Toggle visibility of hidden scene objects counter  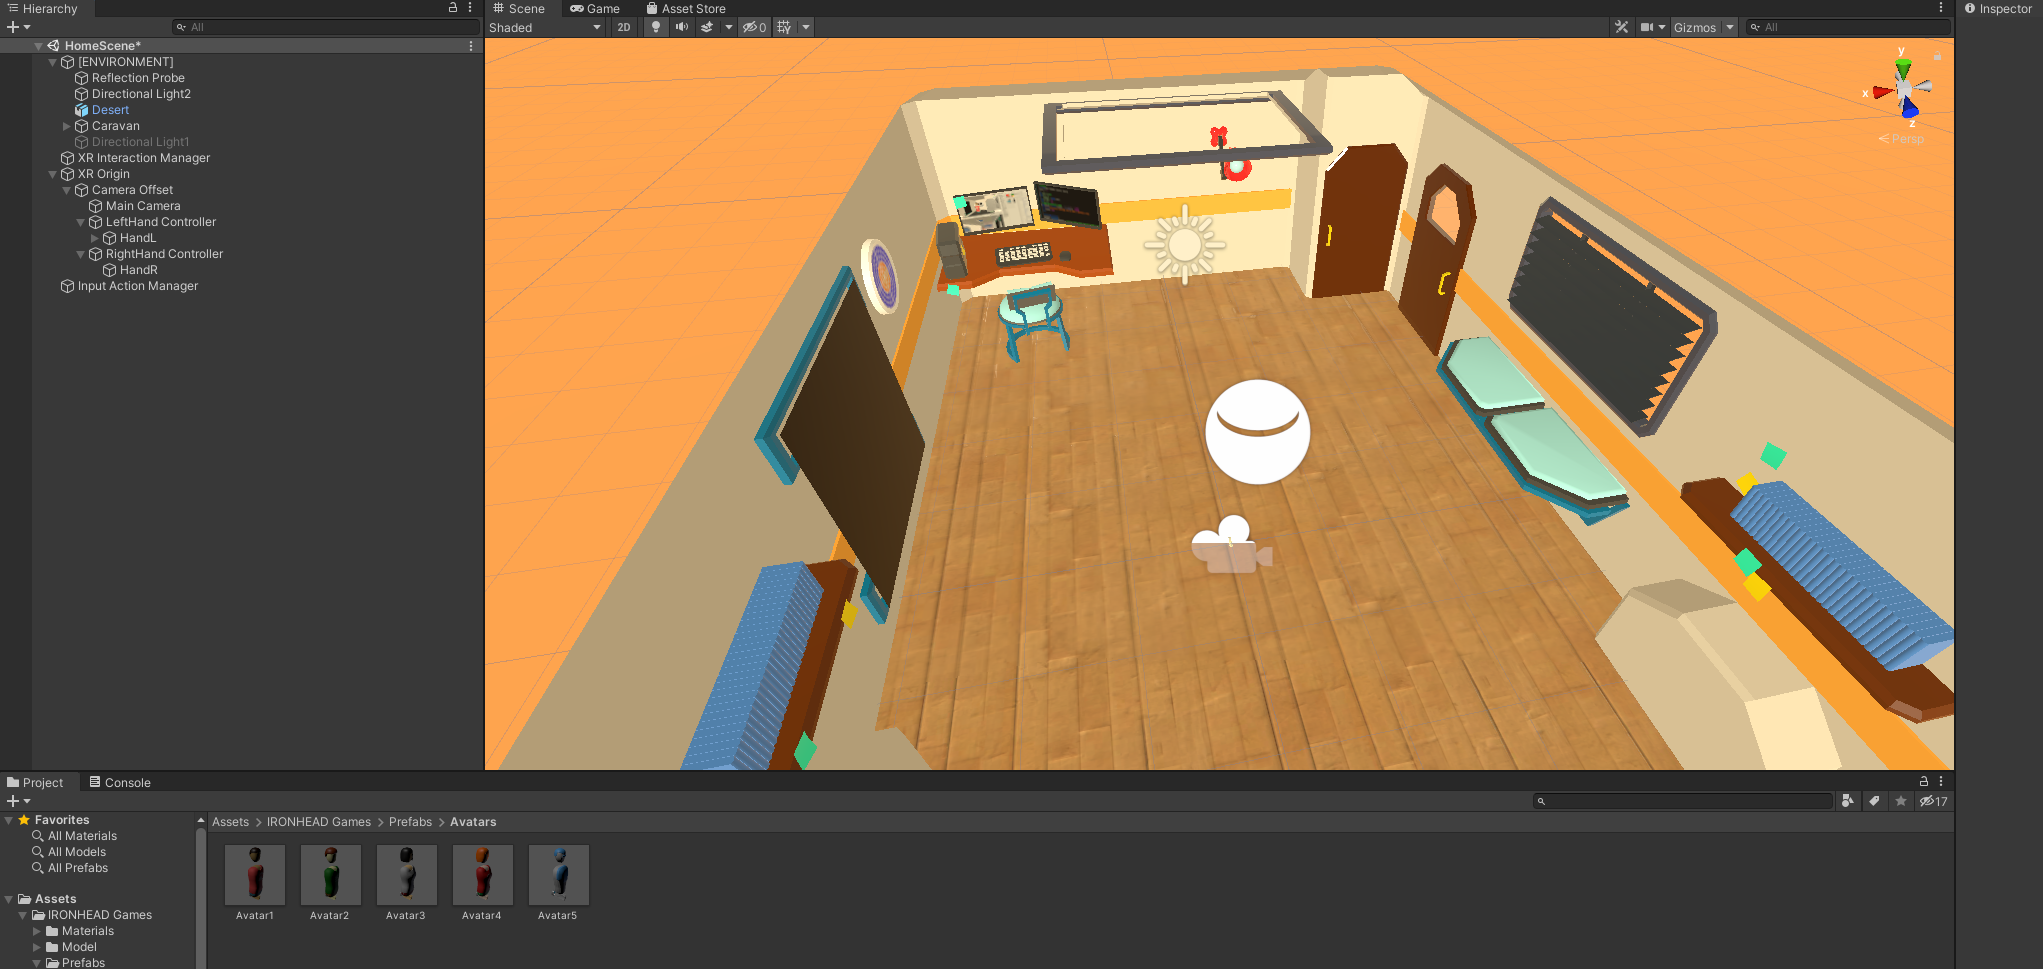pyautogui.click(x=753, y=27)
